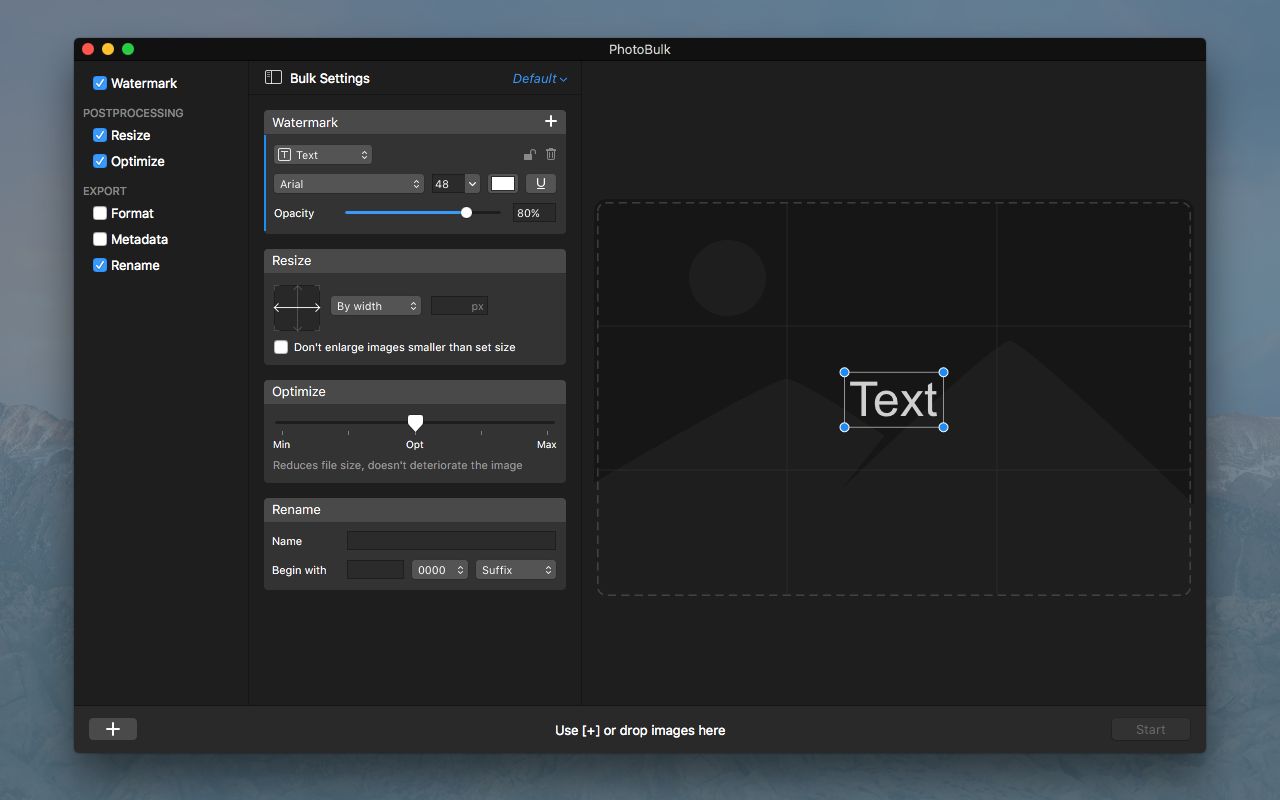Image resolution: width=1280 pixels, height=800 pixels.
Task: Enable the Metadata export checkbox
Action: tap(99, 239)
